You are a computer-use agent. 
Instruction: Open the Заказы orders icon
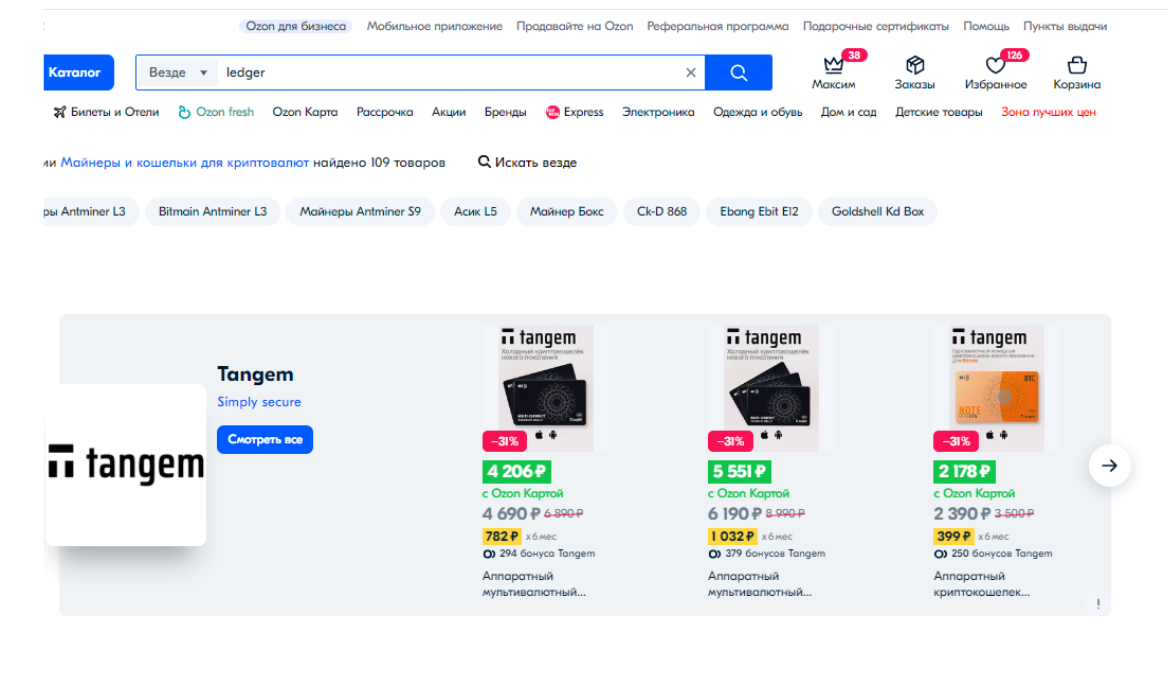[914, 66]
